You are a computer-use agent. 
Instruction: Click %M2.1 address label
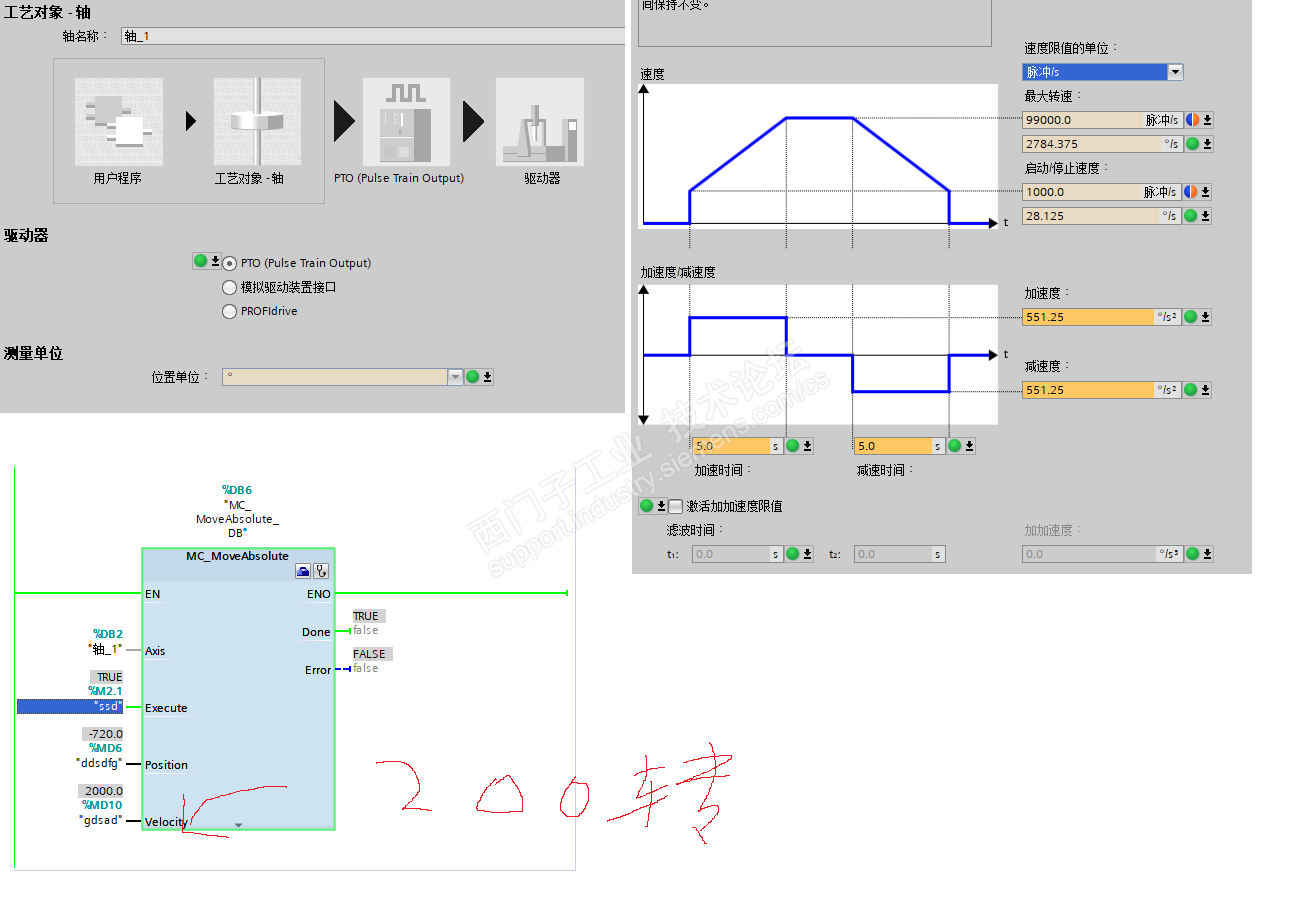coord(105,691)
